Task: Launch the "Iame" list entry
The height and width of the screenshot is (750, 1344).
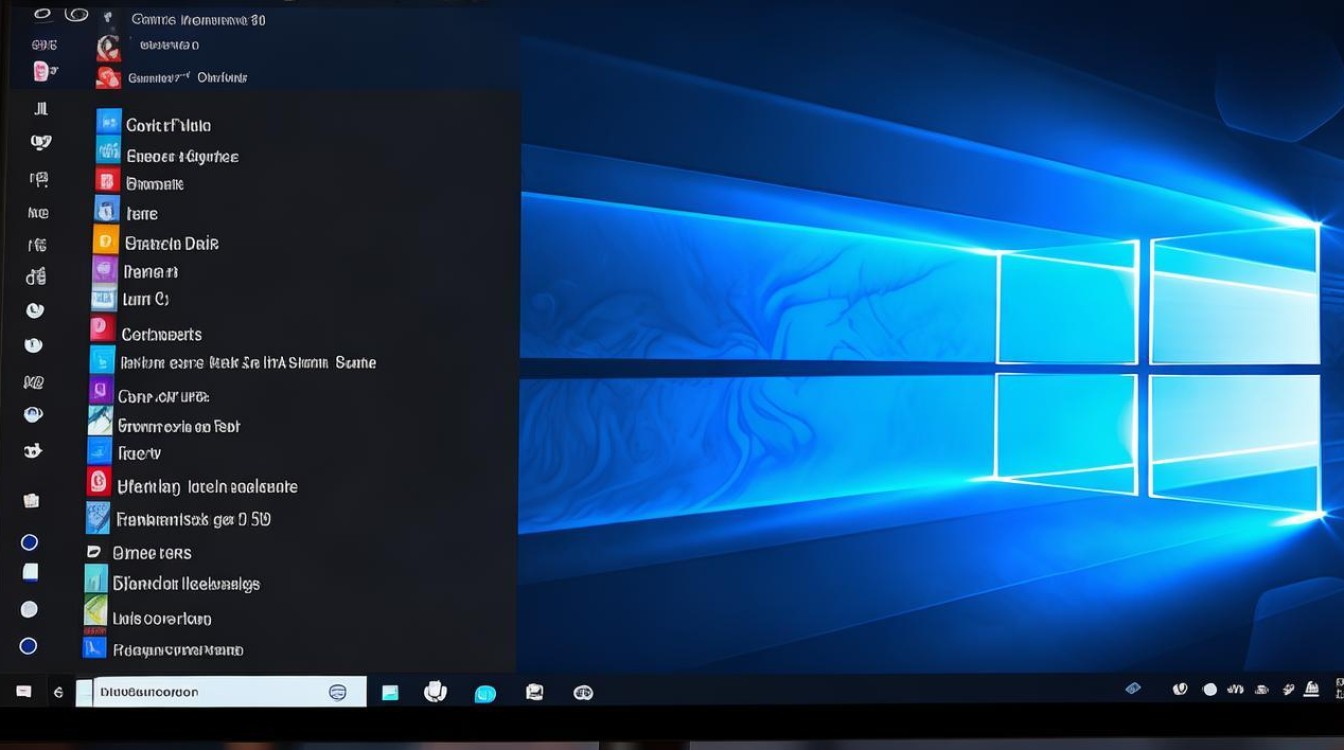Action: [x=141, y=213]
